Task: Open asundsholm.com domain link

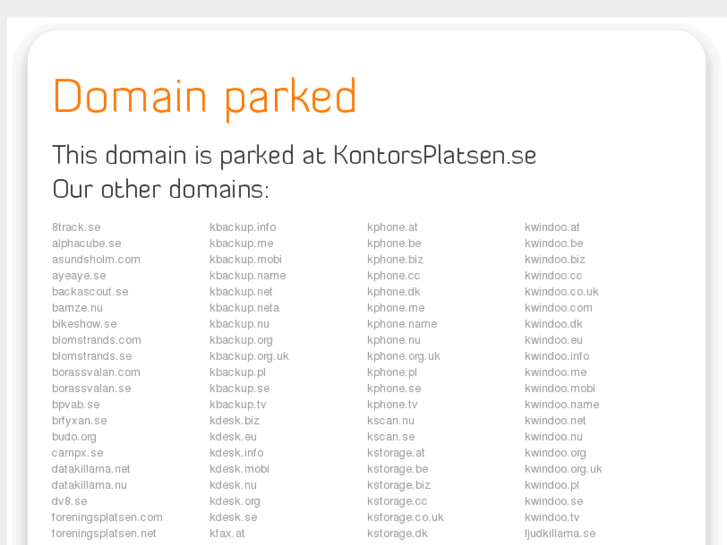Action: point(96,259)
